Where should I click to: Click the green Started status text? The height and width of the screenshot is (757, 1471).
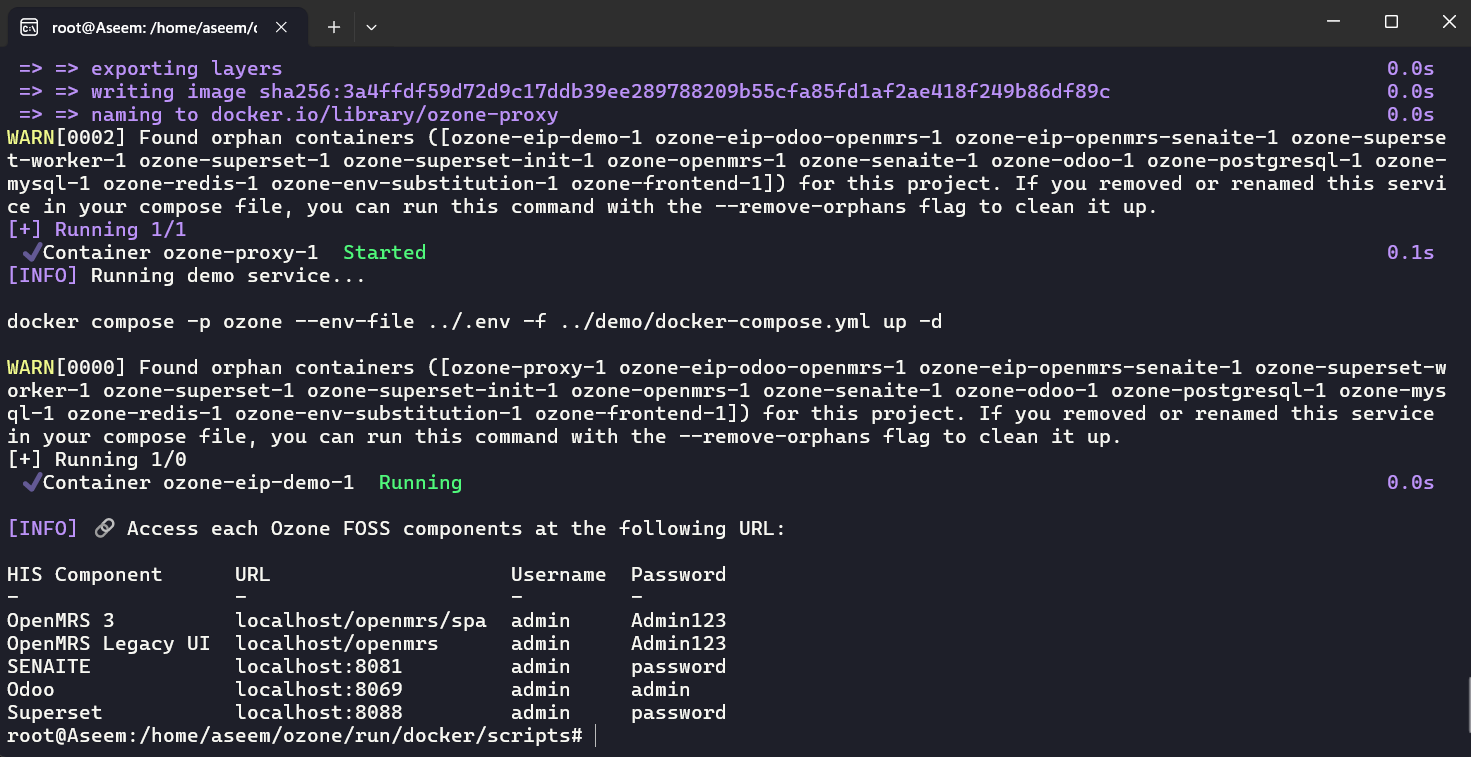[x=385, y=252]
